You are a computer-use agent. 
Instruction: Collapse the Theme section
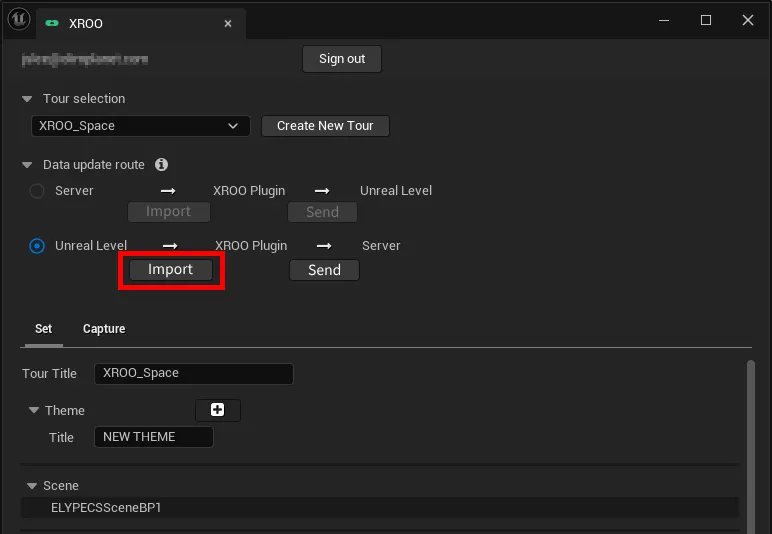point(33,410)
